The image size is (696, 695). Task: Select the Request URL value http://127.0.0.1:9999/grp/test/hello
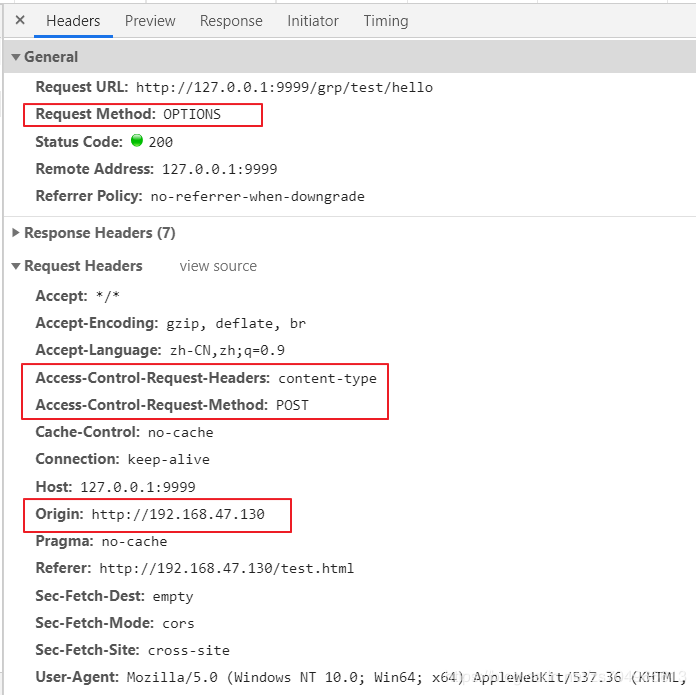click(x=285, y=87)
